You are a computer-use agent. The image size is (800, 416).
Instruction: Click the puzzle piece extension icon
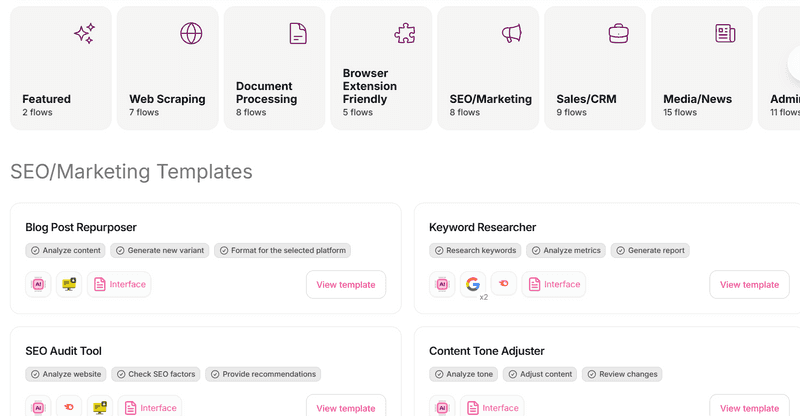pos(405,34)
